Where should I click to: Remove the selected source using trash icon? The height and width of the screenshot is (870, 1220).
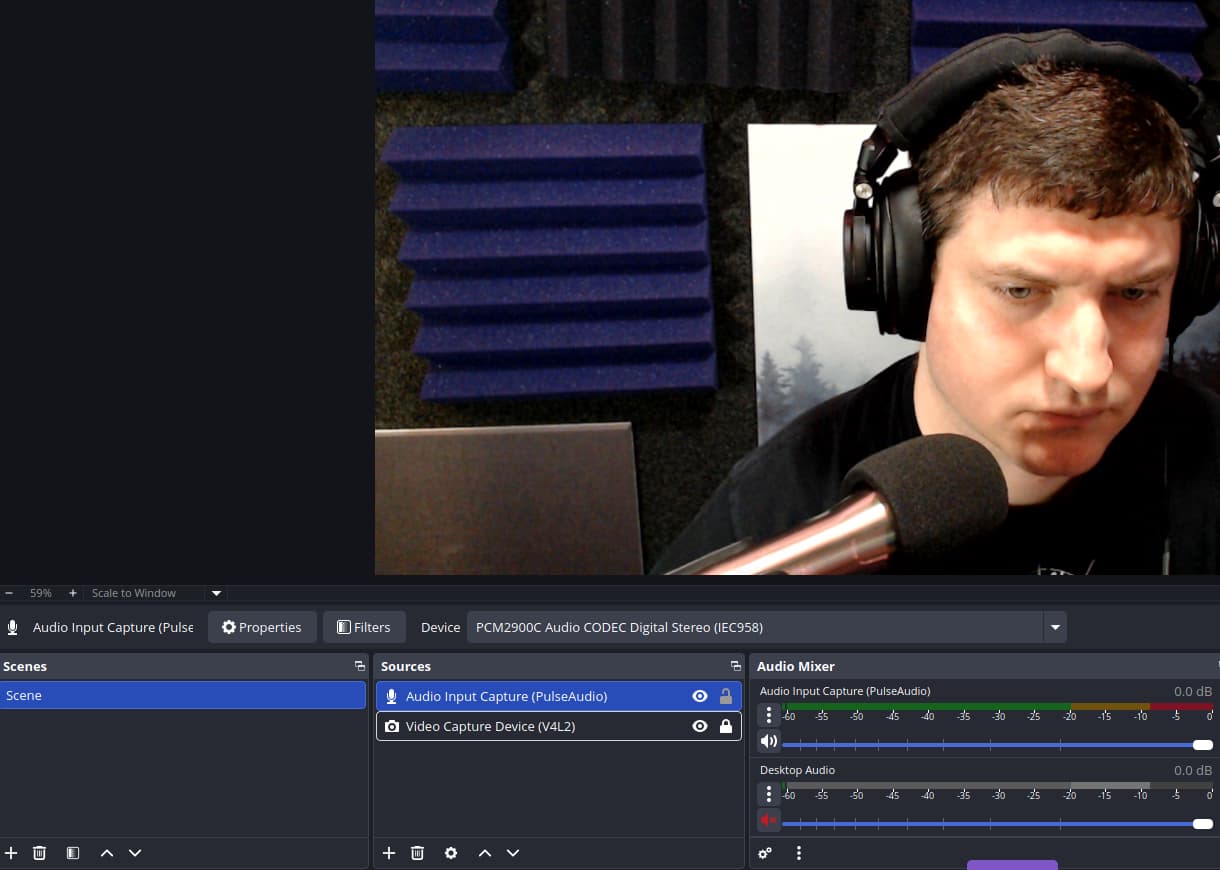tap(418, 853)
